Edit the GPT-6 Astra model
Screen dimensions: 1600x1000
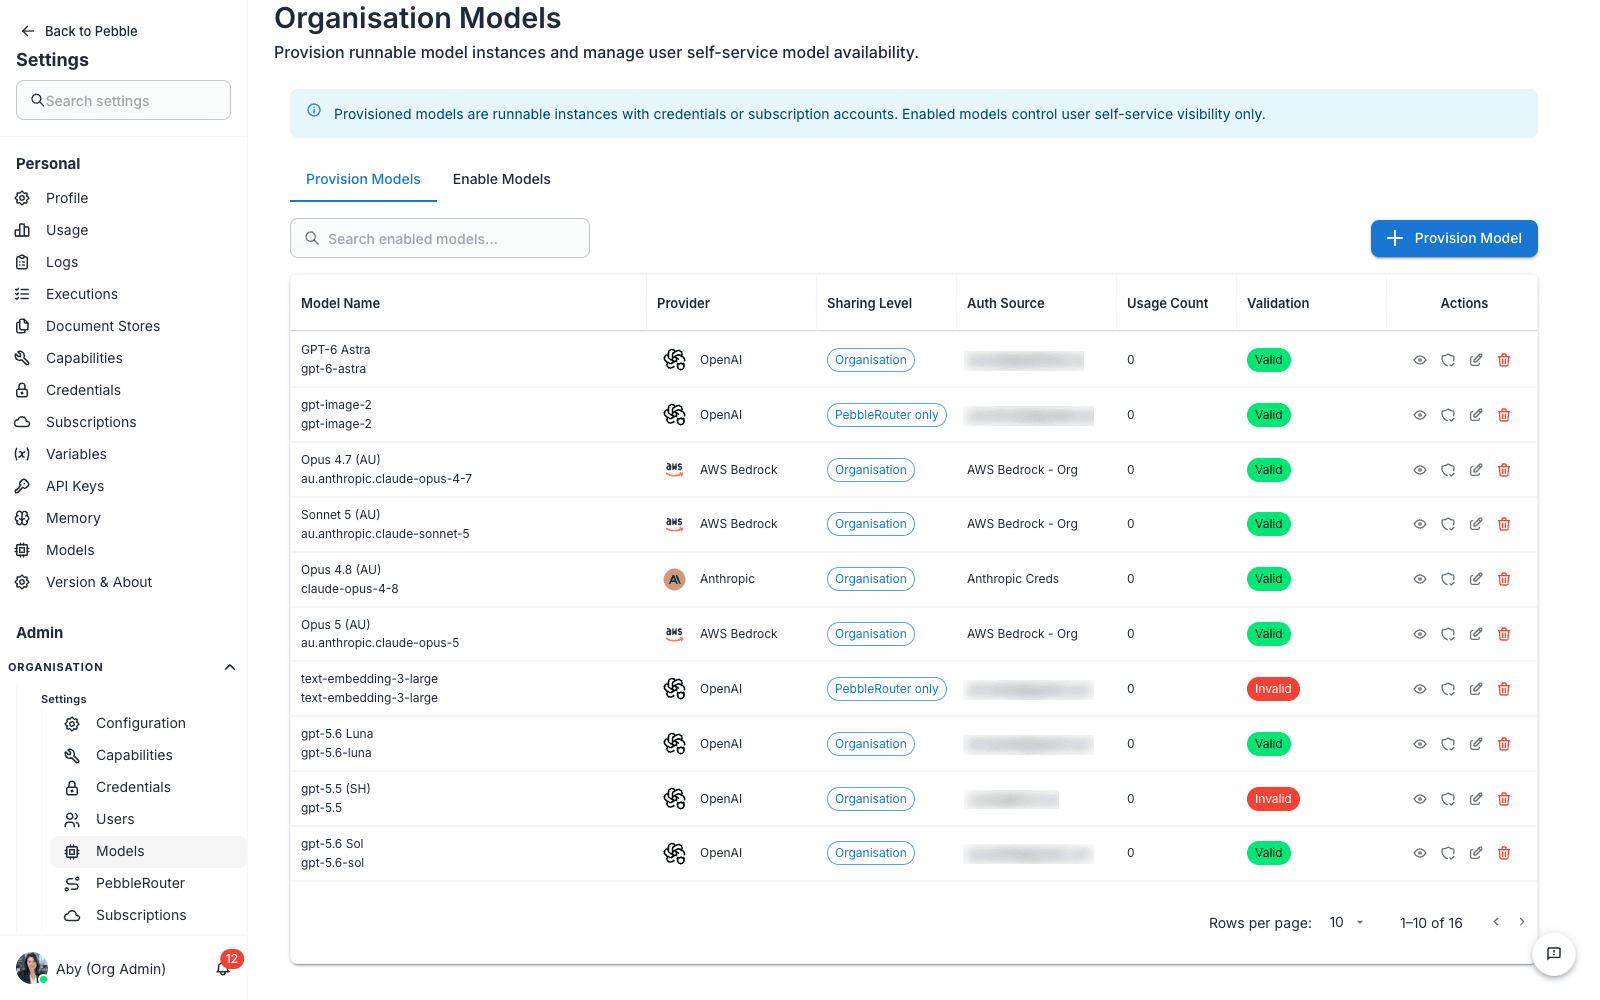1475,360
